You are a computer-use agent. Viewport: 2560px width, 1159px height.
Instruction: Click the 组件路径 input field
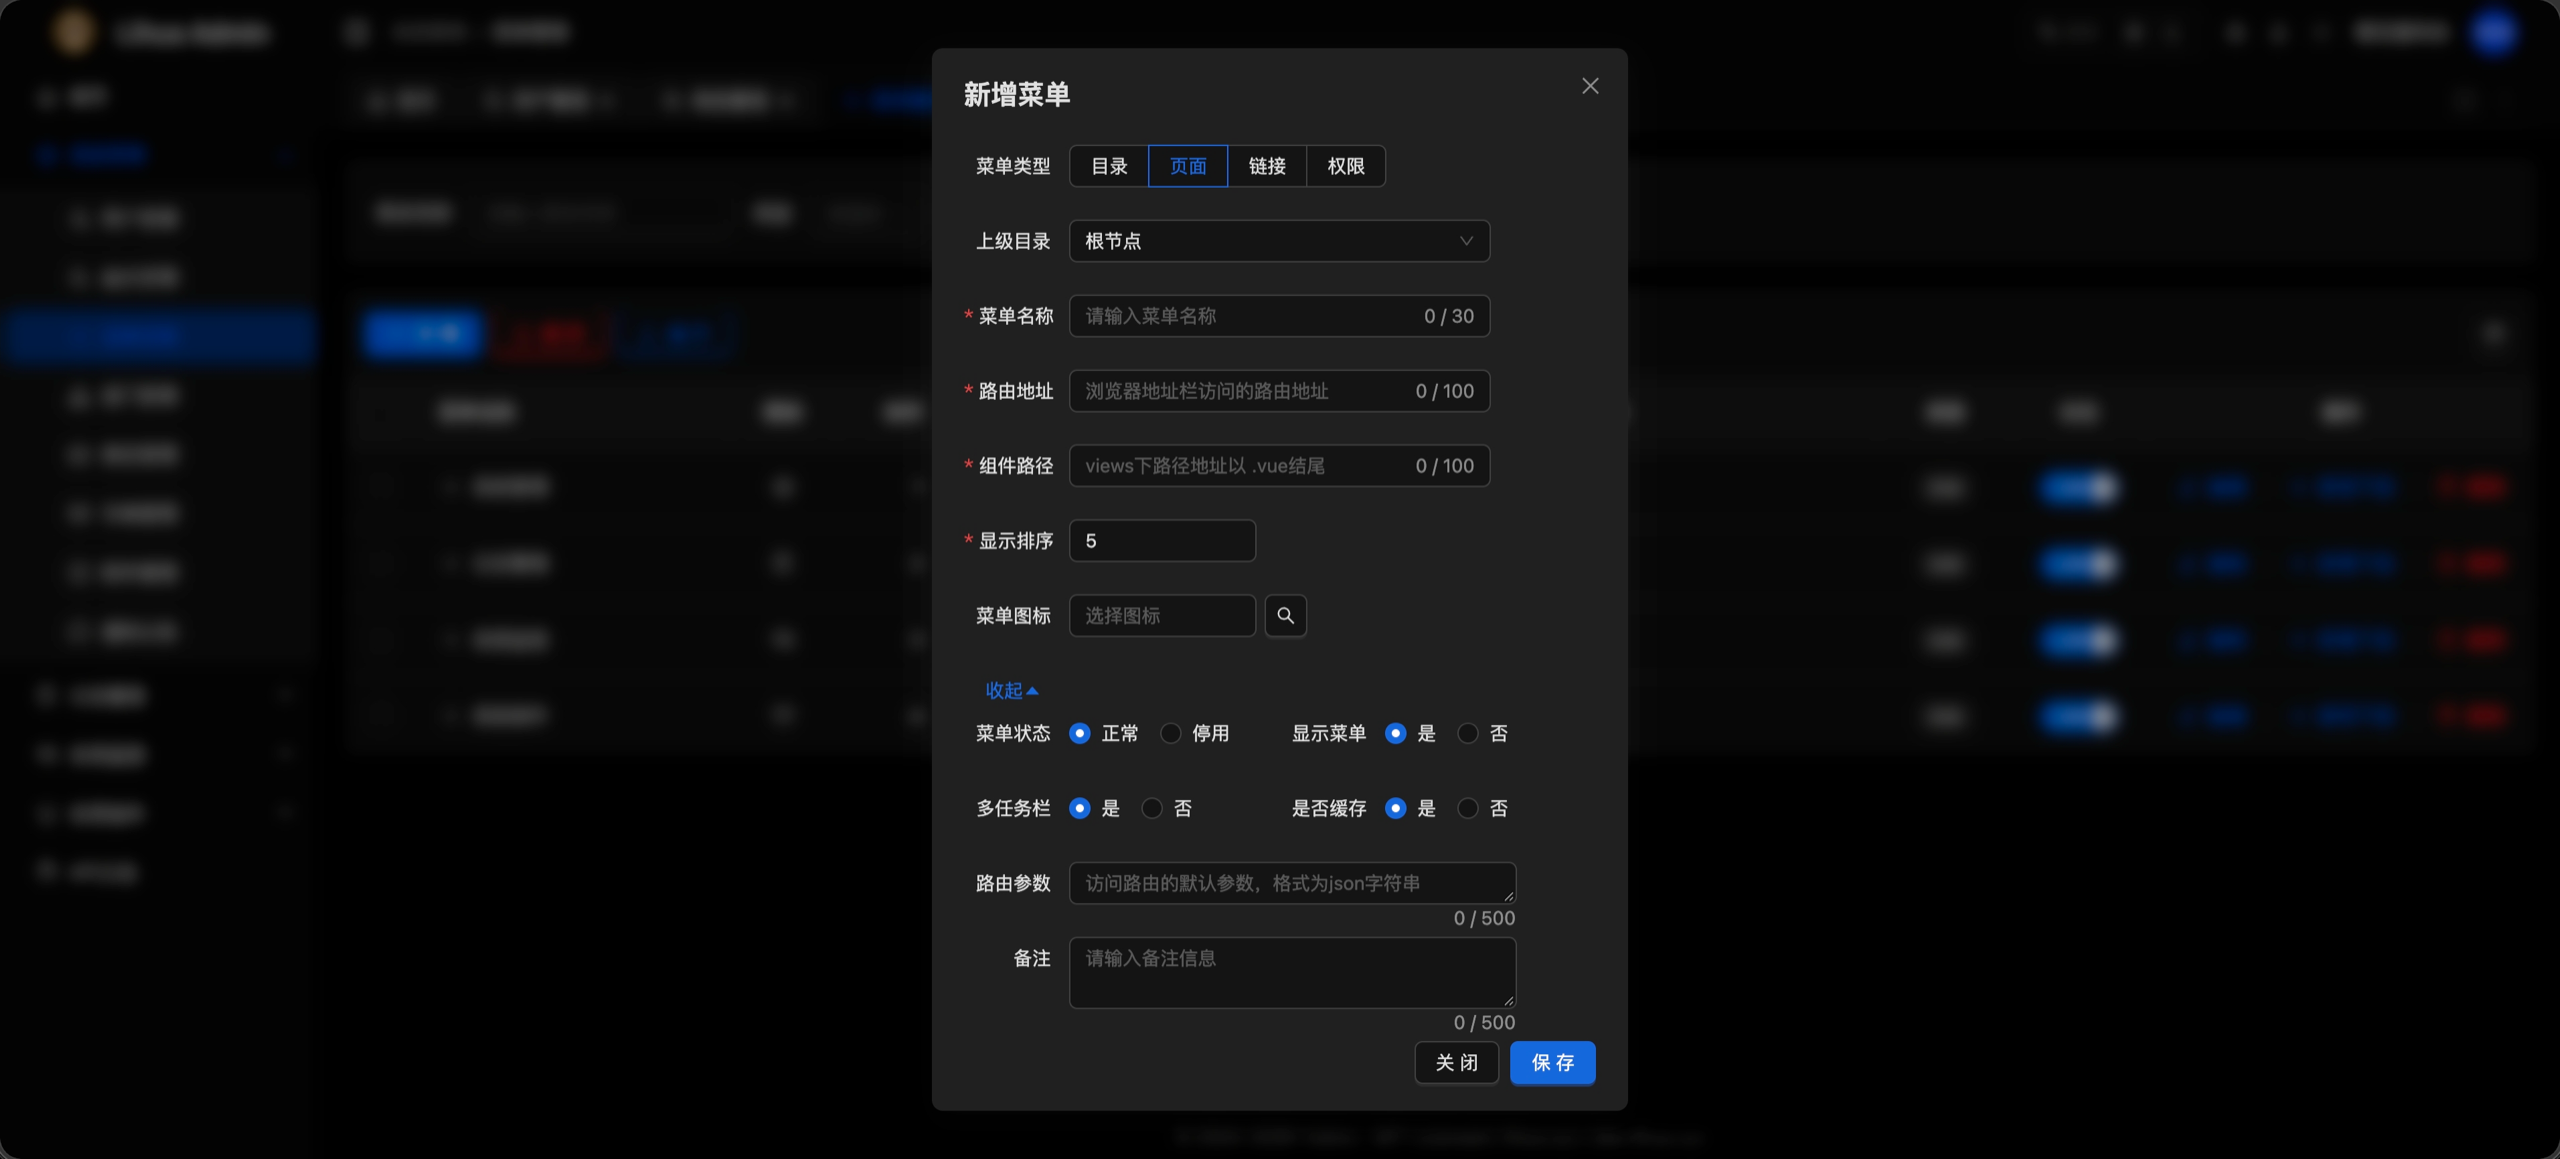(1279, 466)
